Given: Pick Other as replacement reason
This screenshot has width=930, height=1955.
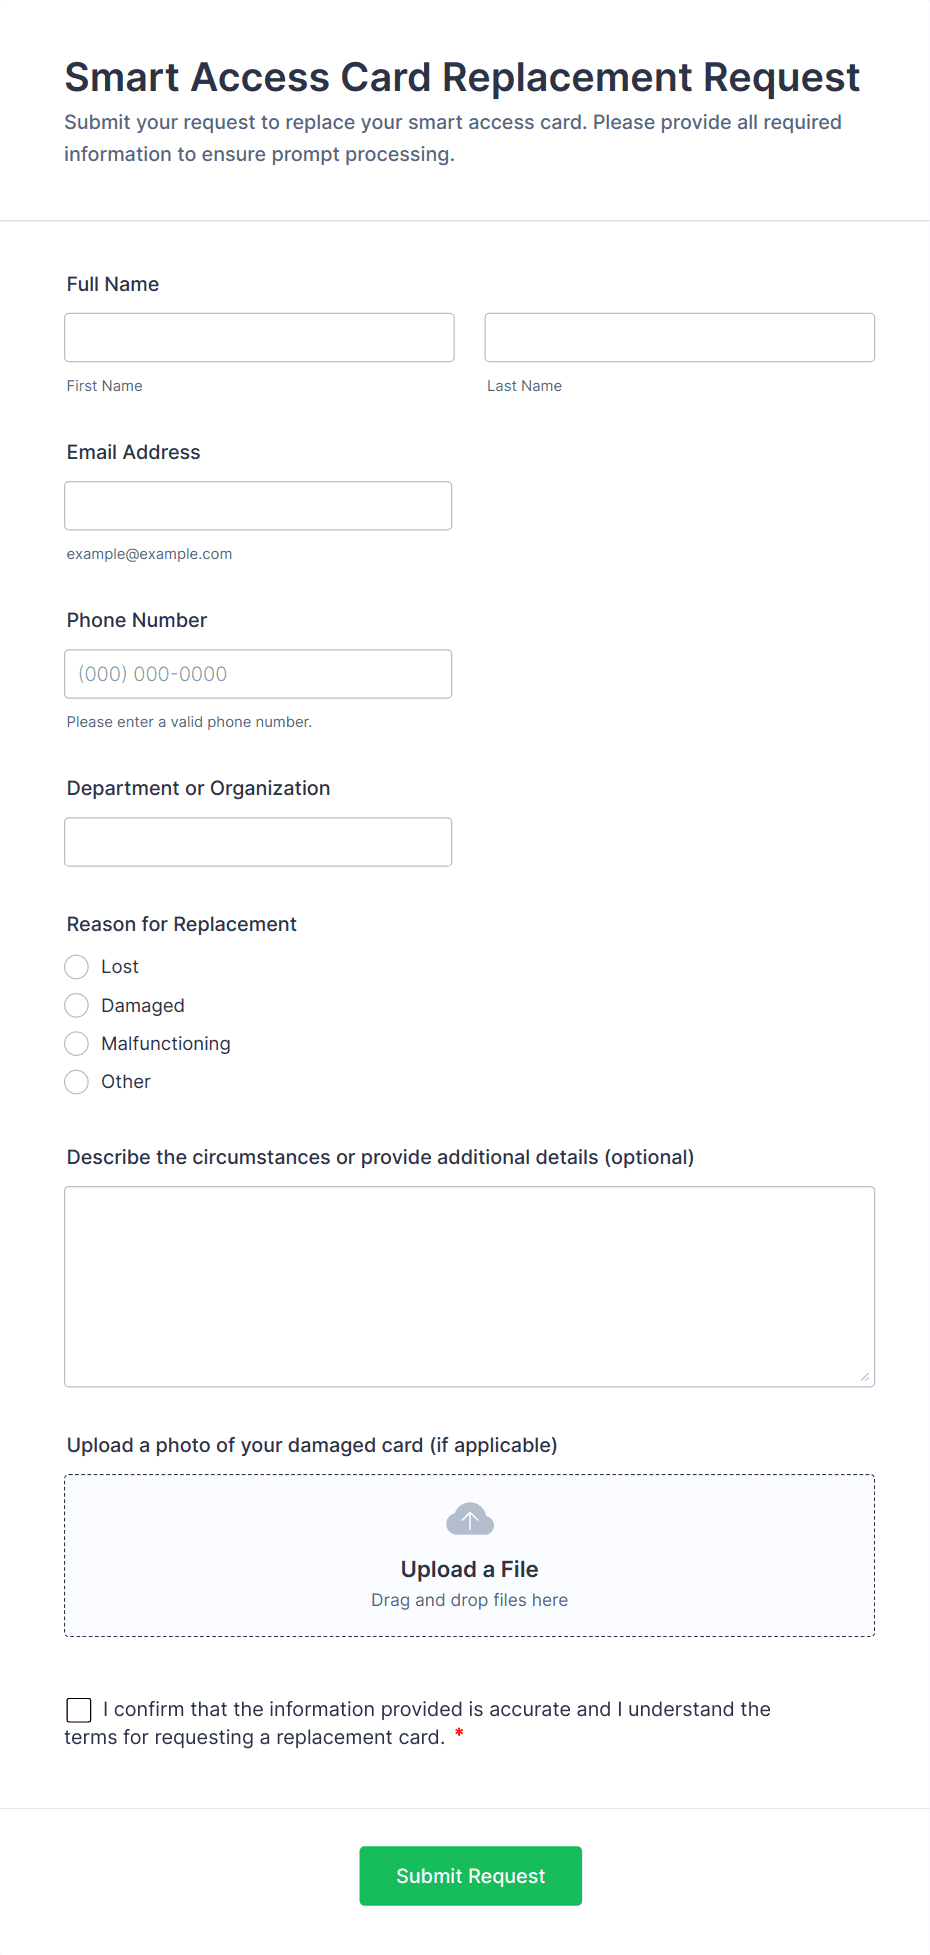Looking at the screenshot, I should pyautogui.click(x=77, y=1082).
